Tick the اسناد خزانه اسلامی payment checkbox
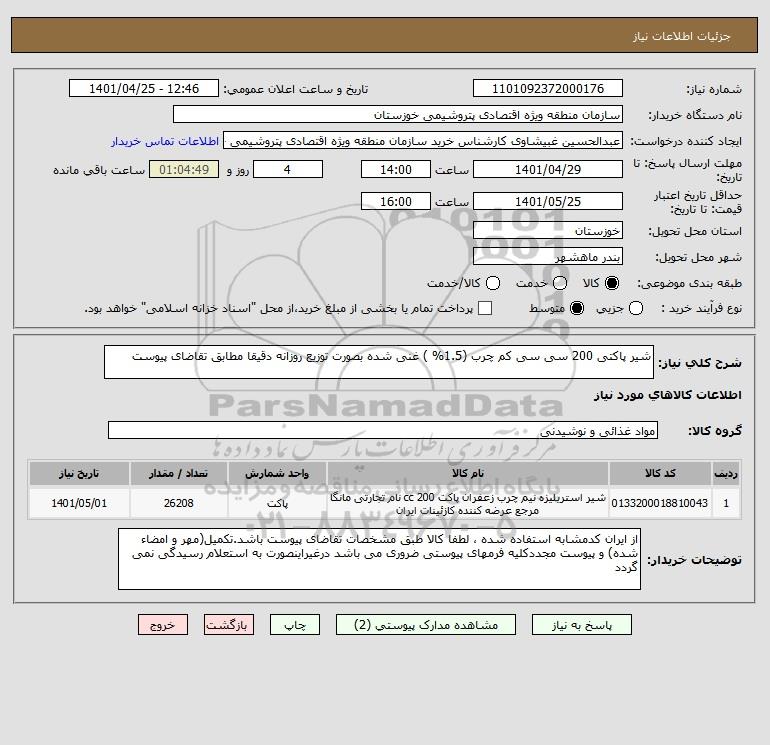 pos(485,308)
